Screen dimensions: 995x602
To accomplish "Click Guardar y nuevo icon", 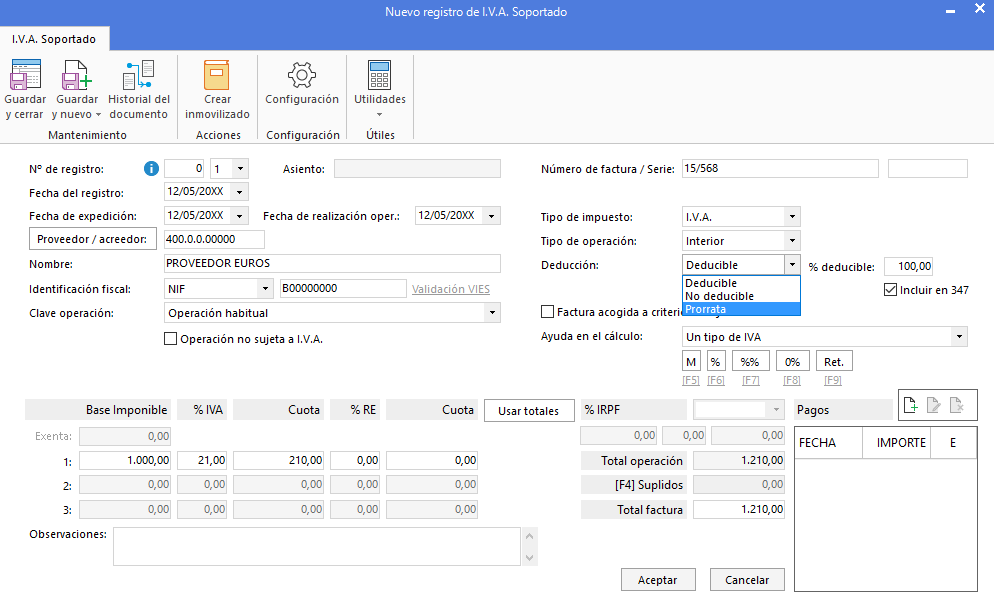I will coord(77,75).
